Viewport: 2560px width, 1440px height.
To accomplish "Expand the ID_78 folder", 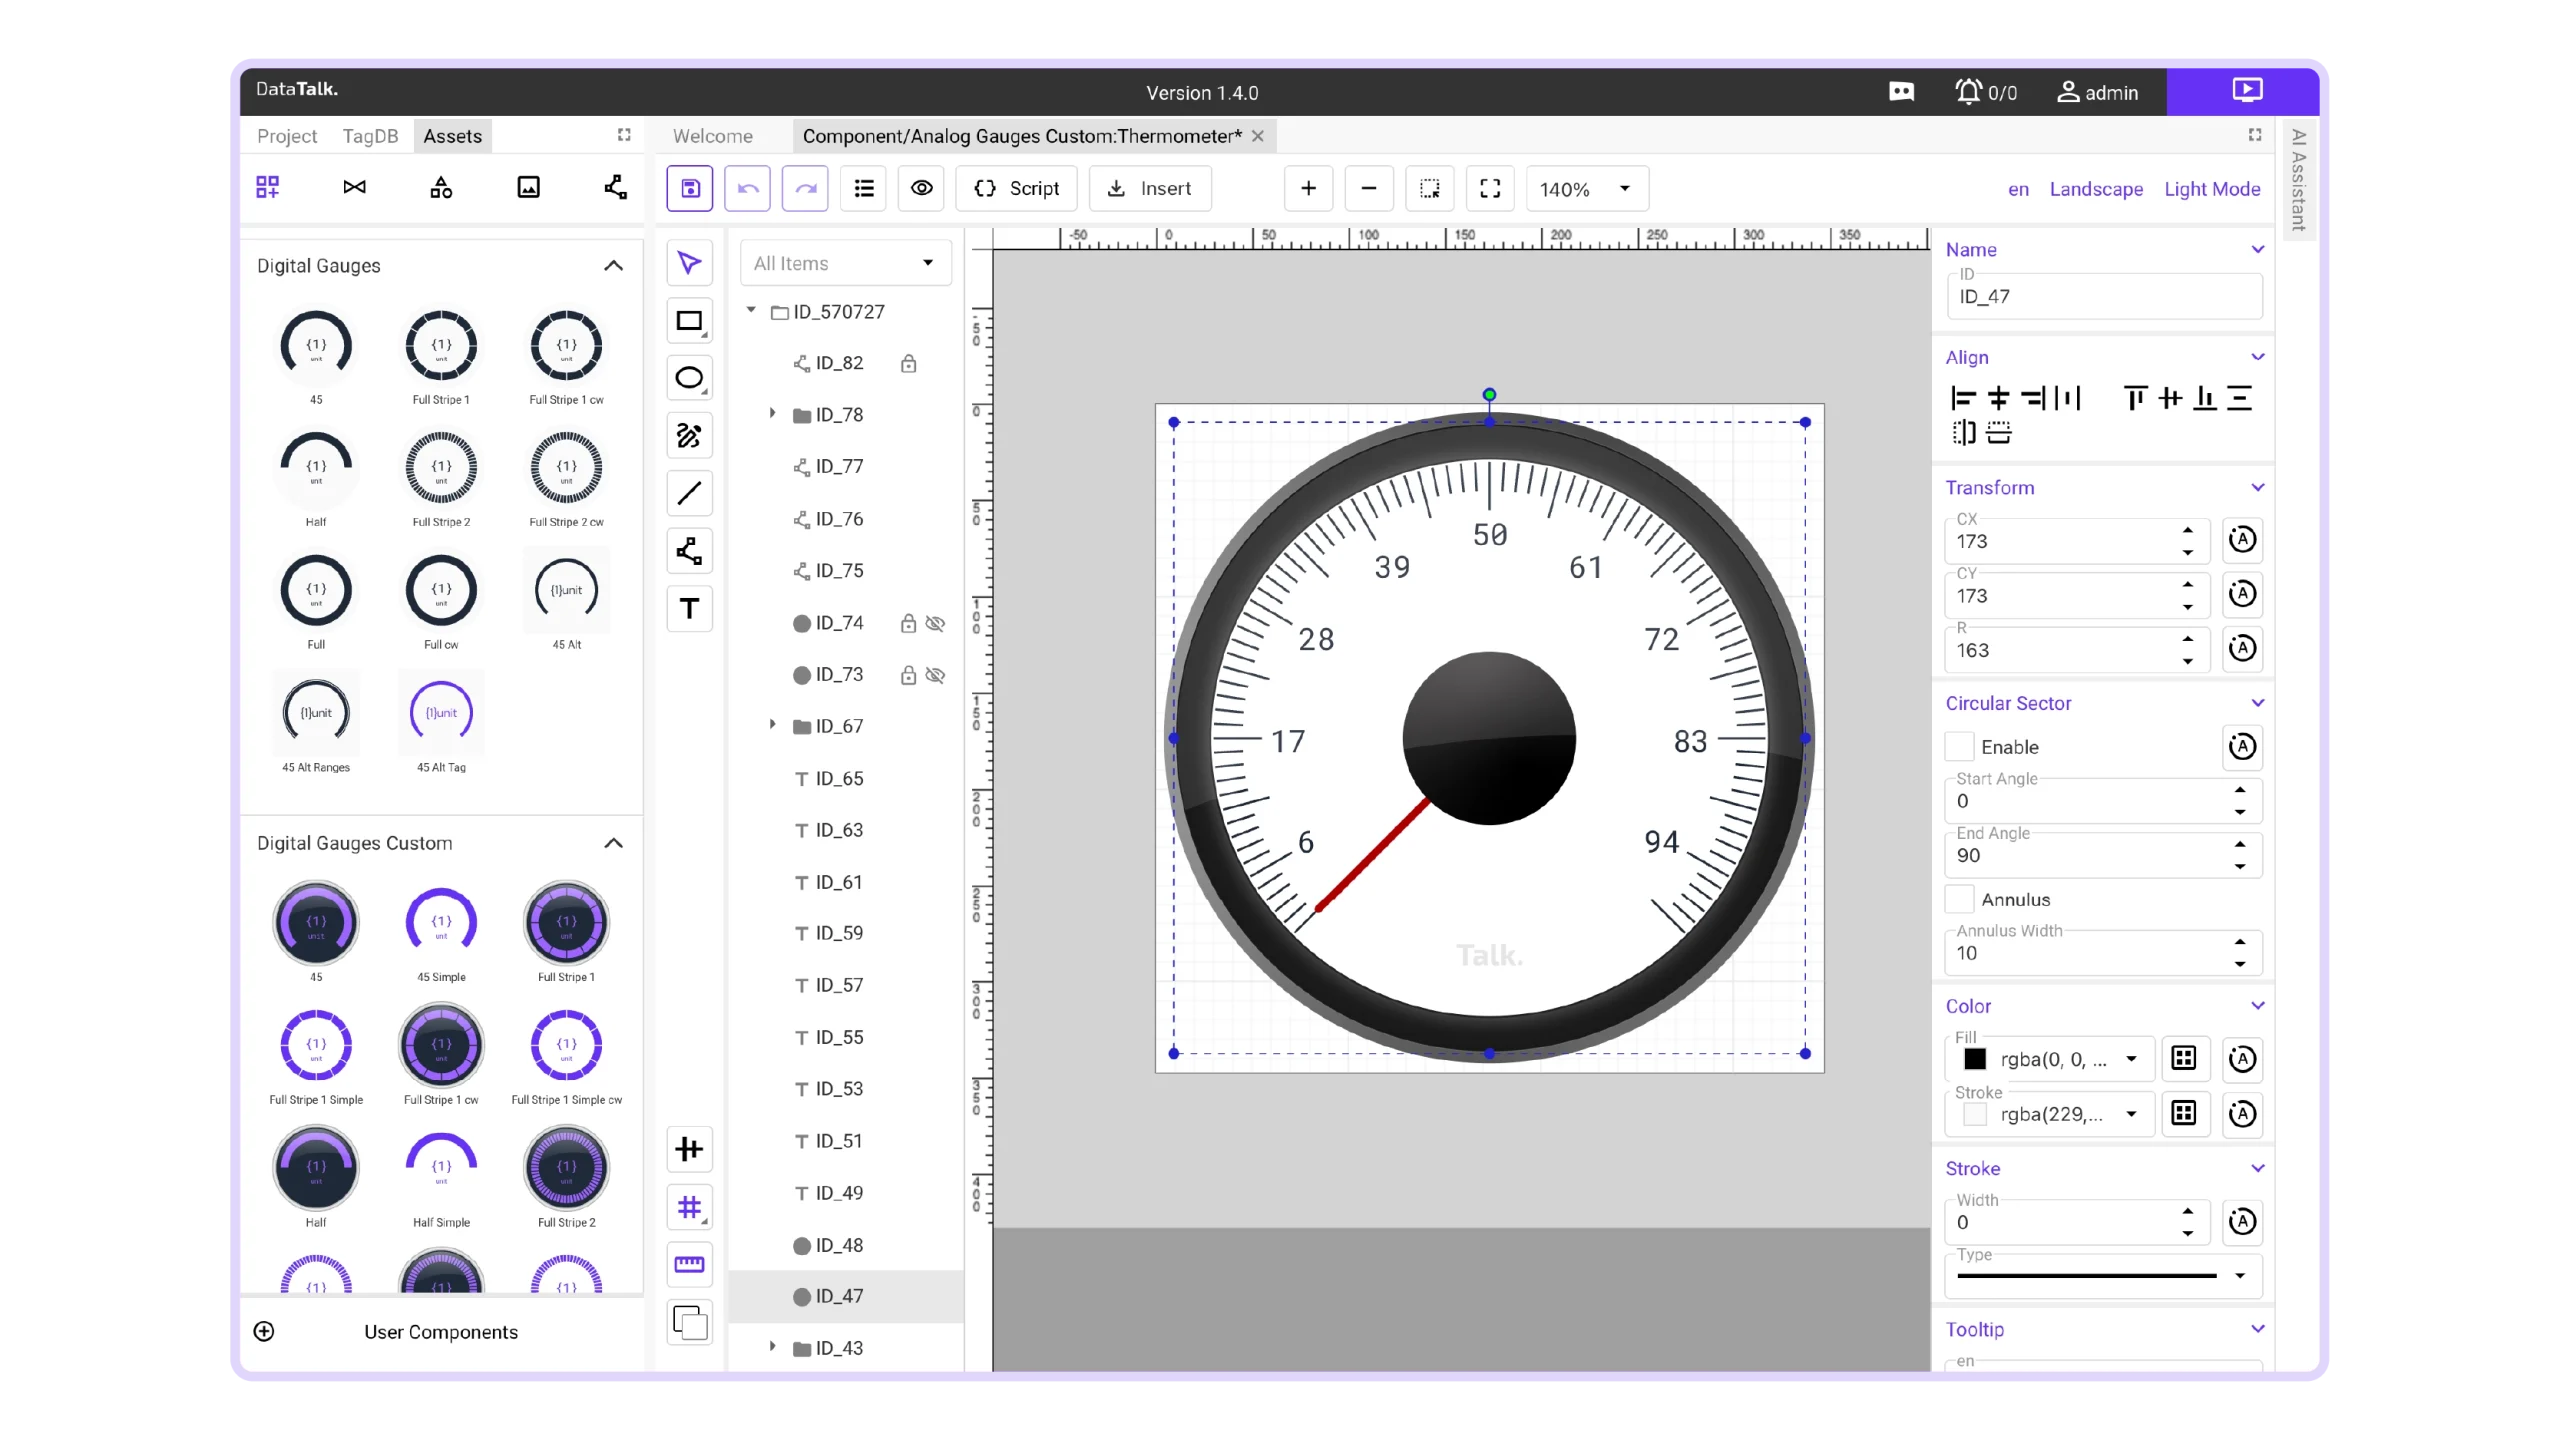I will point(772,414).
